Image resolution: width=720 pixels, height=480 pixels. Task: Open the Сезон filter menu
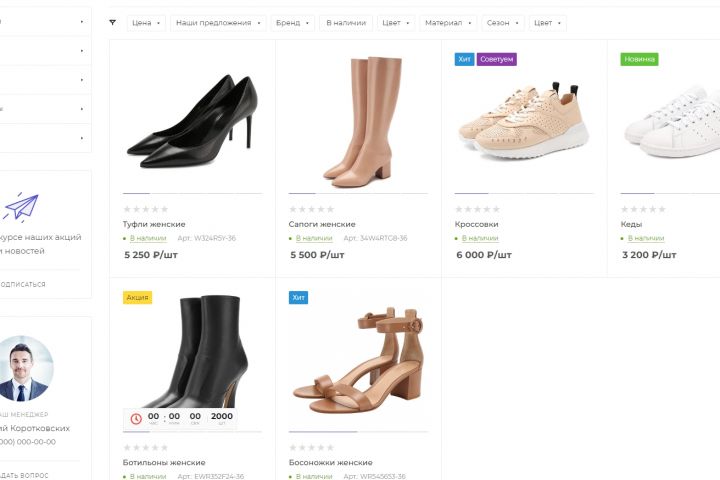coord(503,22)
